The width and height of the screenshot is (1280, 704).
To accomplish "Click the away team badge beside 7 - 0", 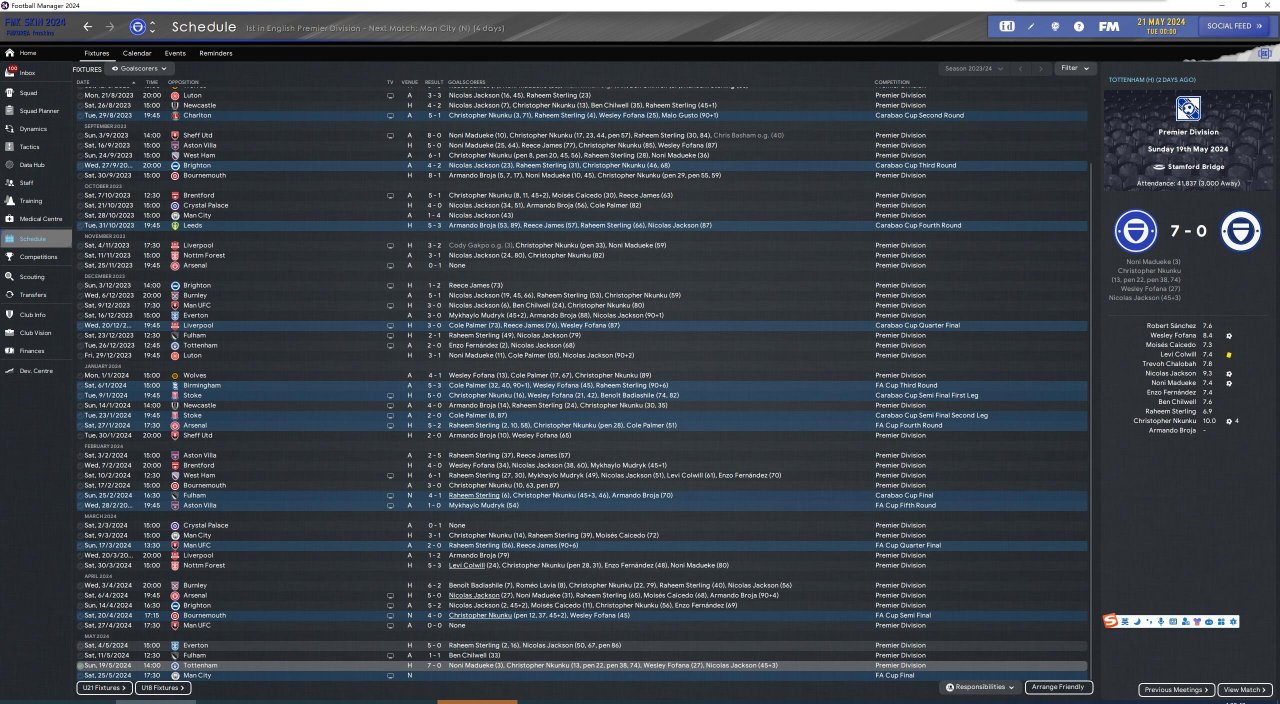I will [1240, 231].
